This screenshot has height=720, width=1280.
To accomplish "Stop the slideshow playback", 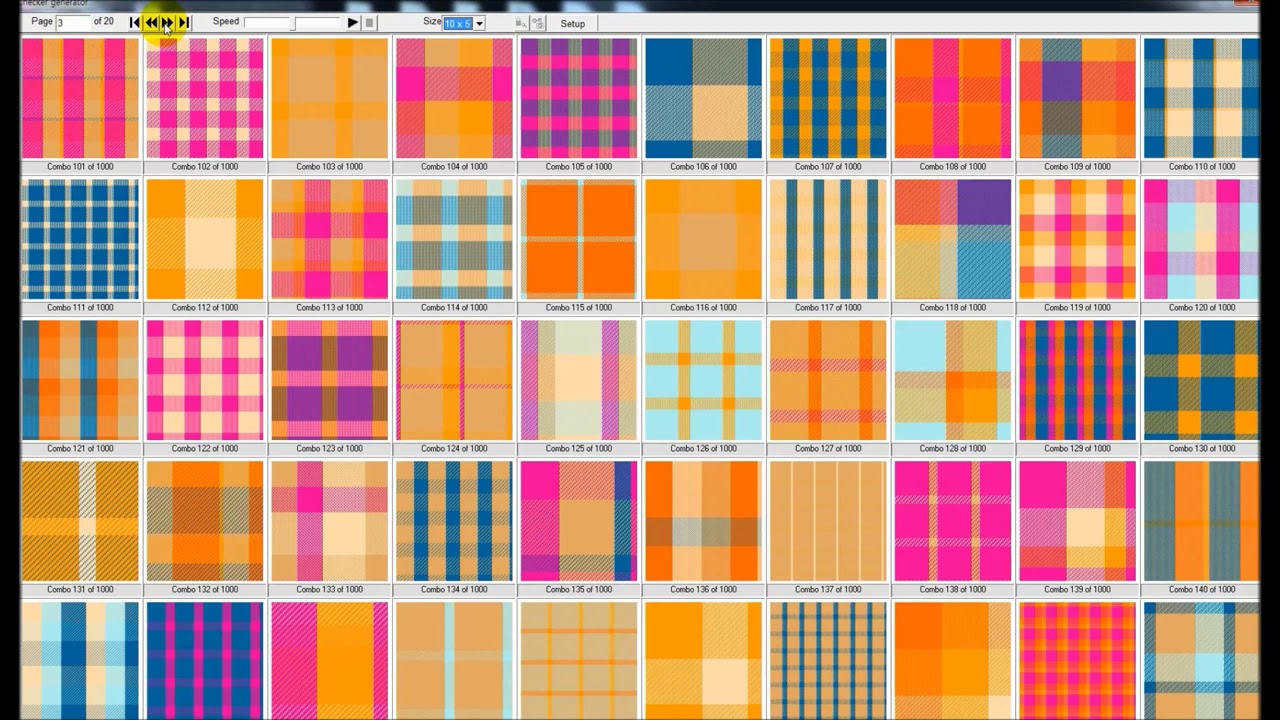I will coord(369,23).
